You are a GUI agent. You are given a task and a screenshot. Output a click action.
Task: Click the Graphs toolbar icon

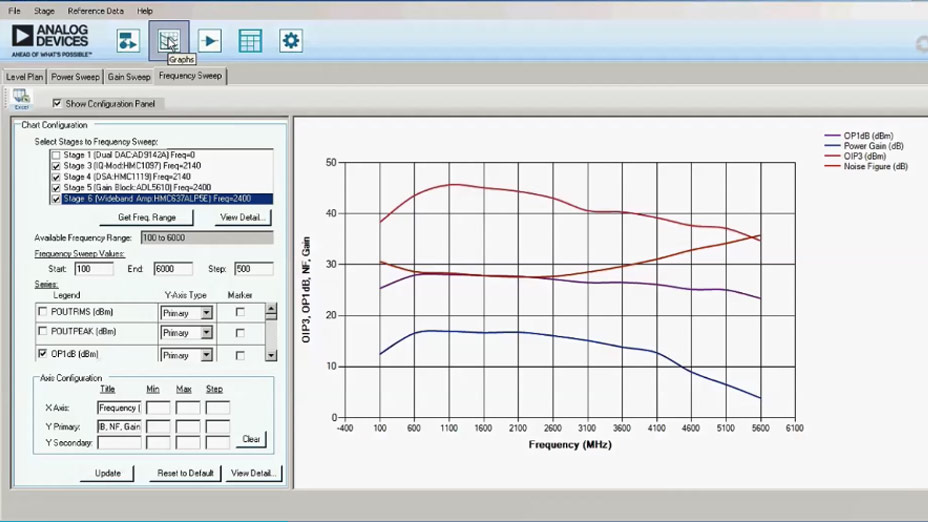click(169, 40)
